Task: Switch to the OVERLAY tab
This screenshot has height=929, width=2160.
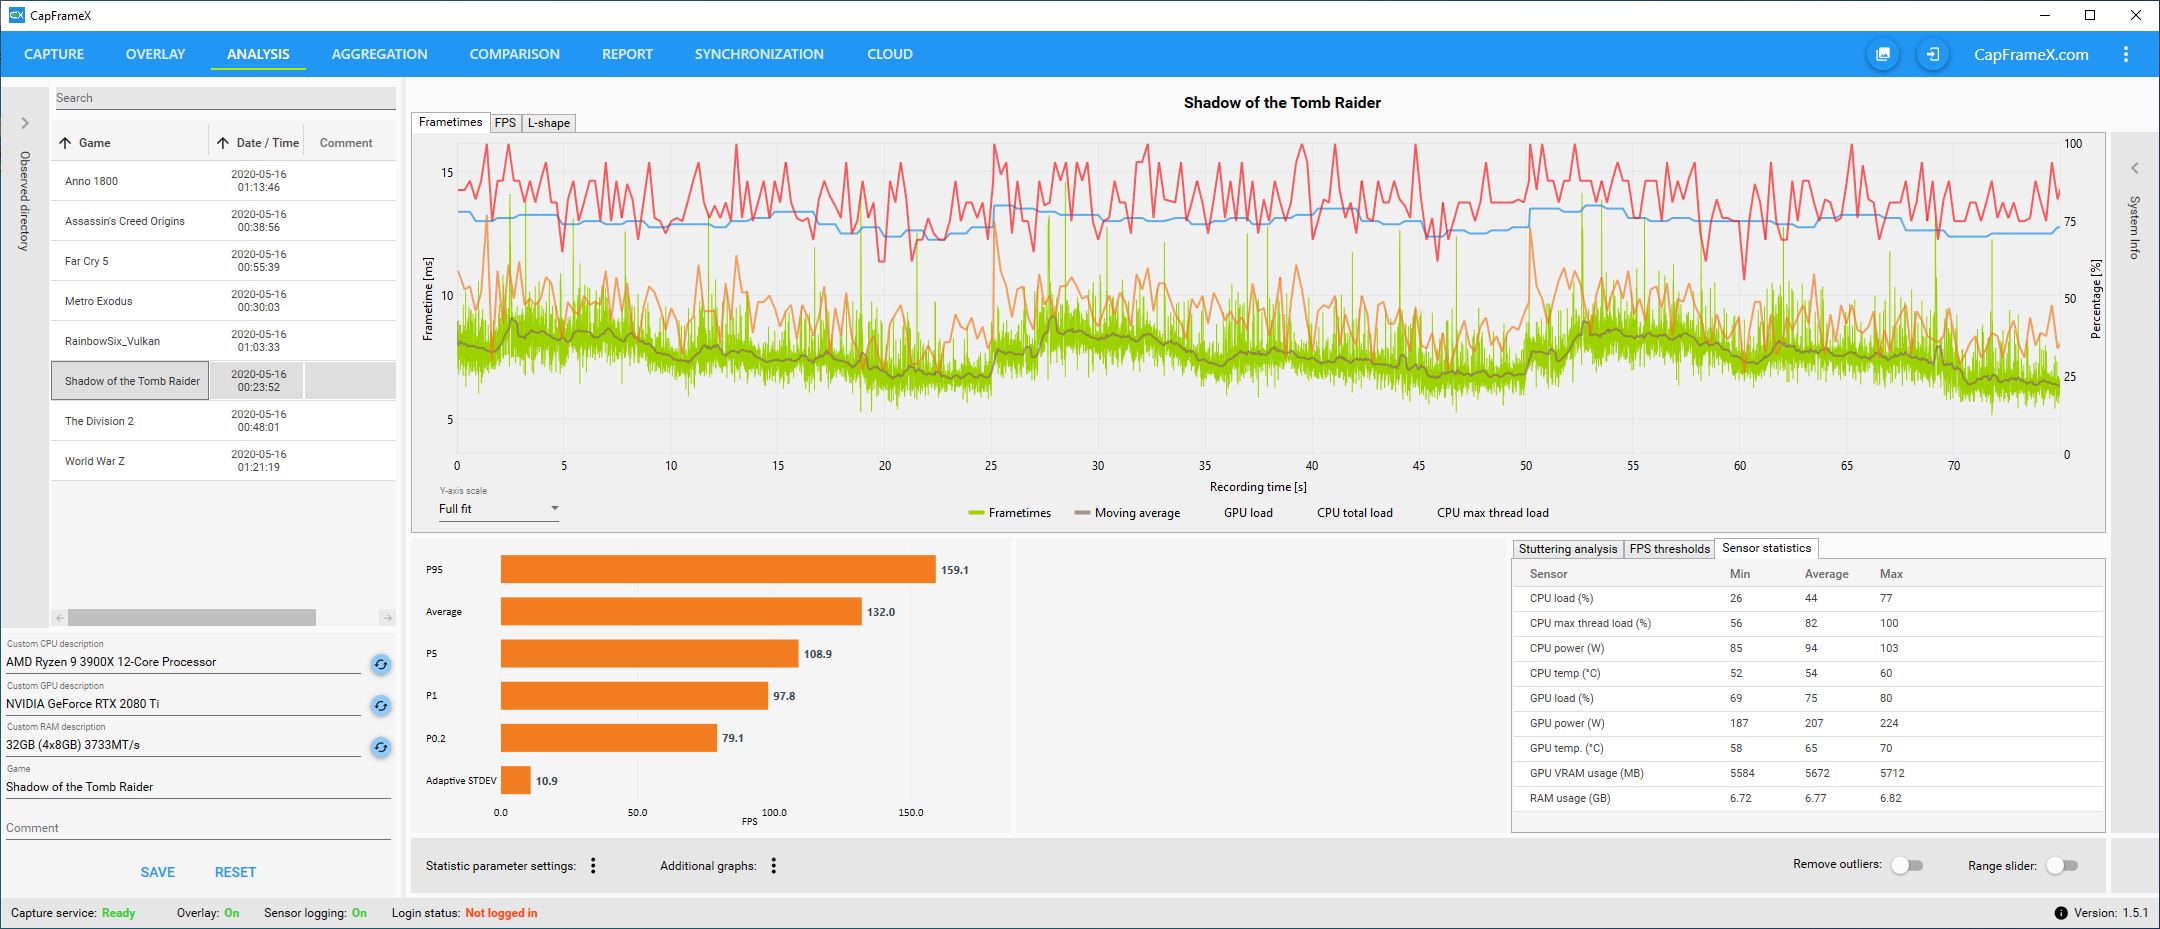Action: coord(155,54)
